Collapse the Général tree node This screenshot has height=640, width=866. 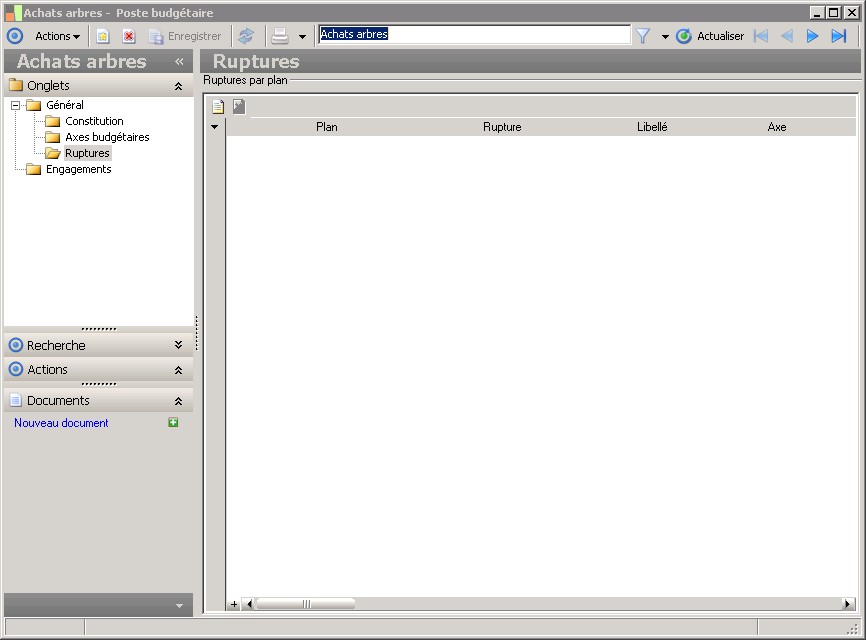[15, 105]
